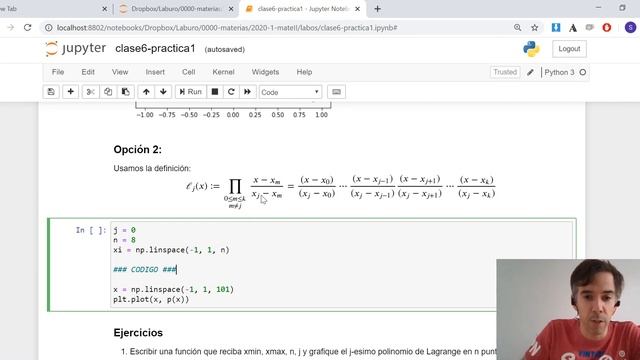The image size is (640, 360).
Task: Click the 'Usamos la definición:' text
Action: click(x=152, y=168)
